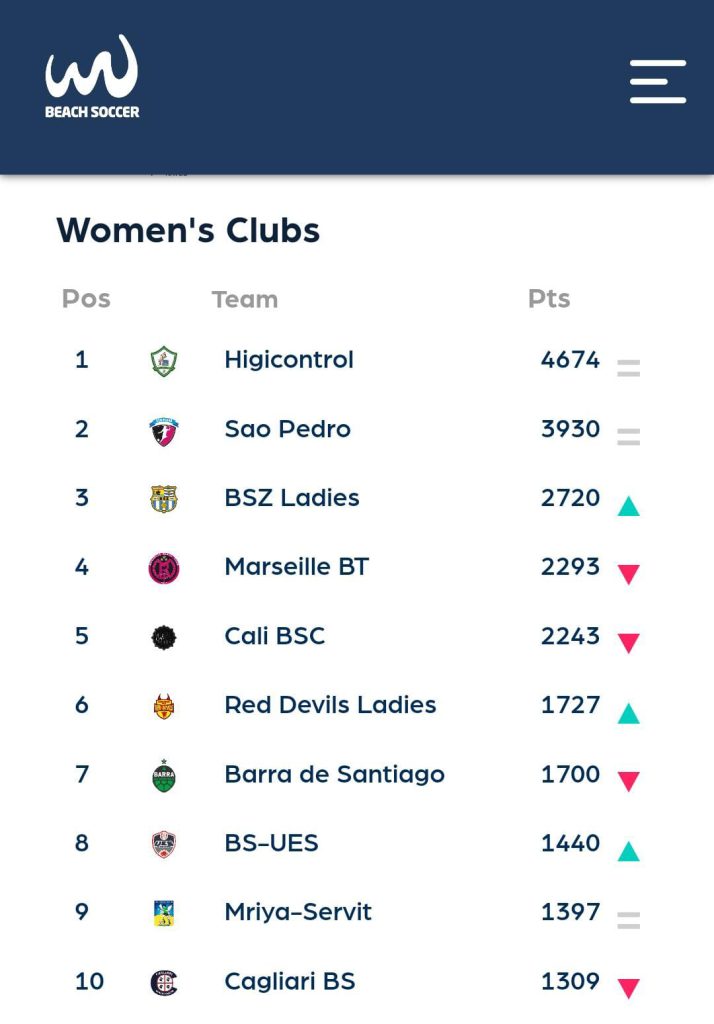Click the Cali BSC club crest
714x1024 pixels.
point(163,637)
